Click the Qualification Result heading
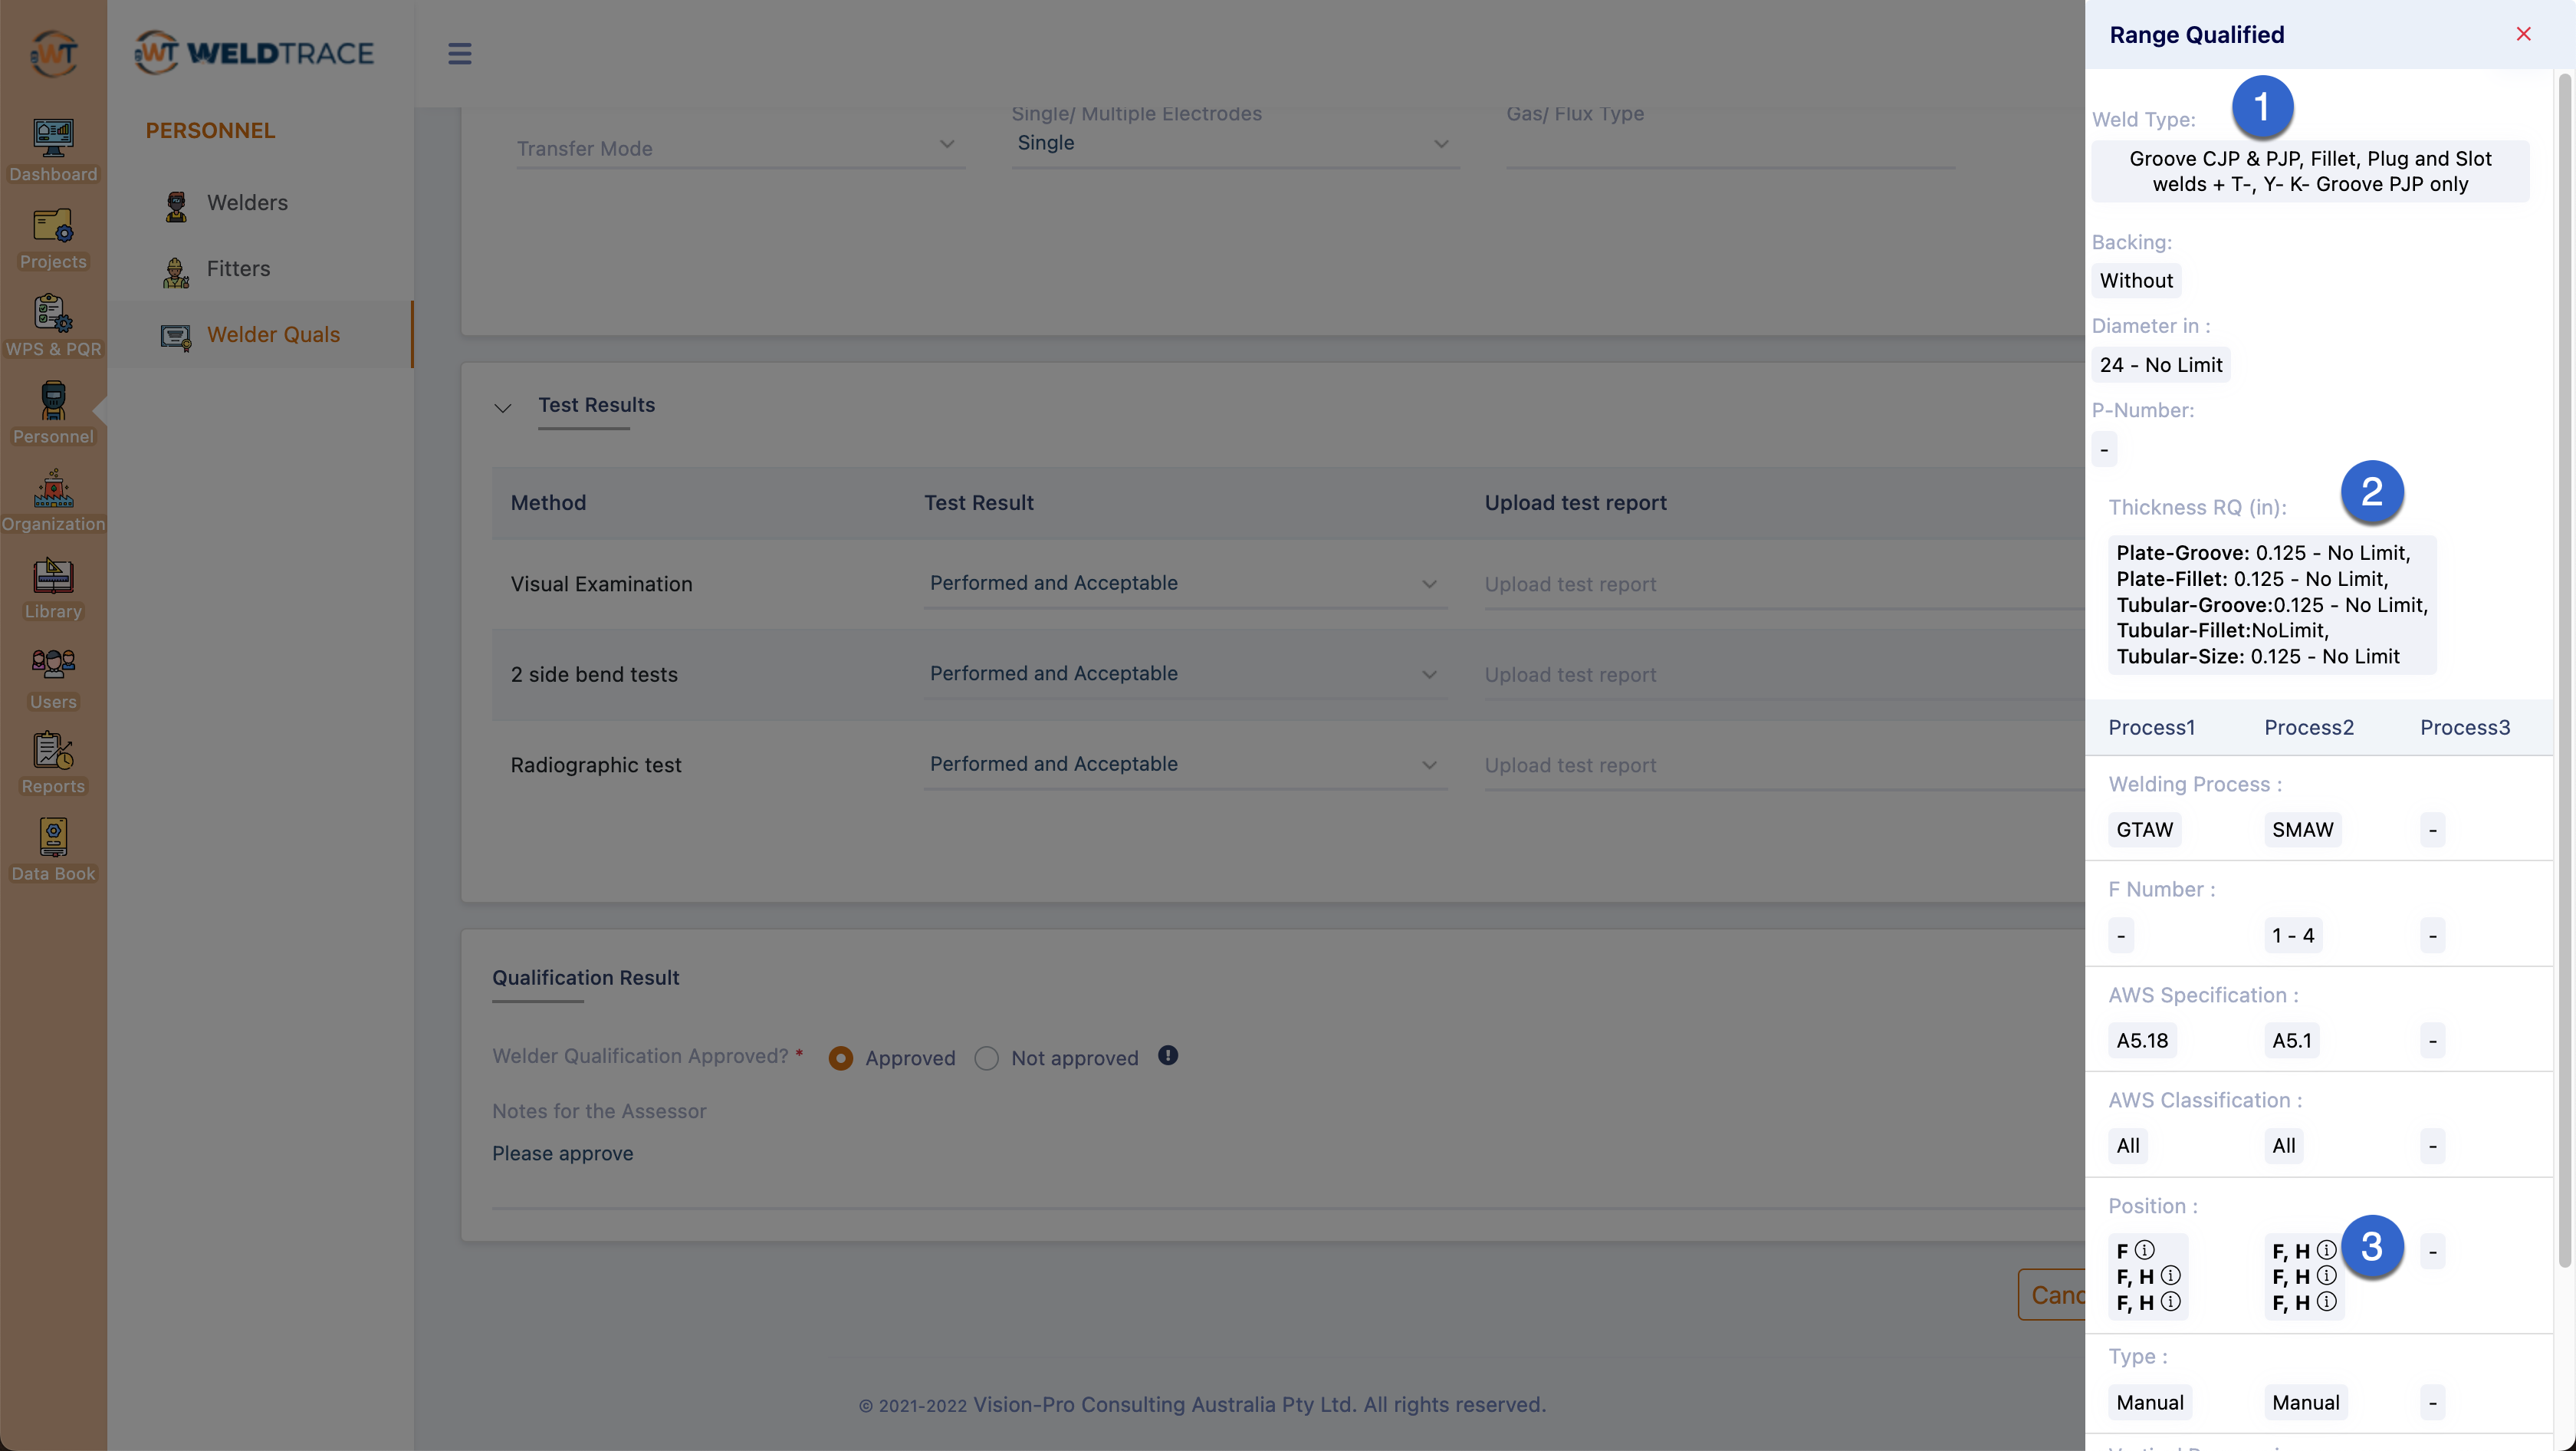This screenshot has height=1451, width=2576. [585, 977]
